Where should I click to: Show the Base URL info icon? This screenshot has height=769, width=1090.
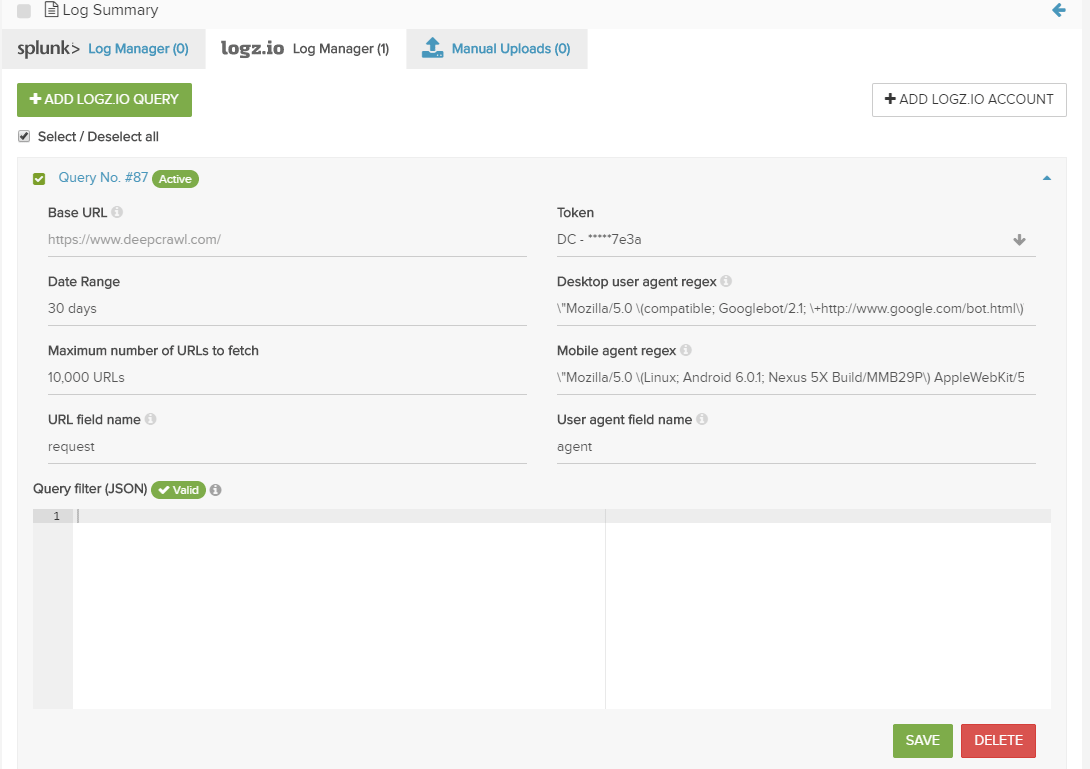click(117, 211)
